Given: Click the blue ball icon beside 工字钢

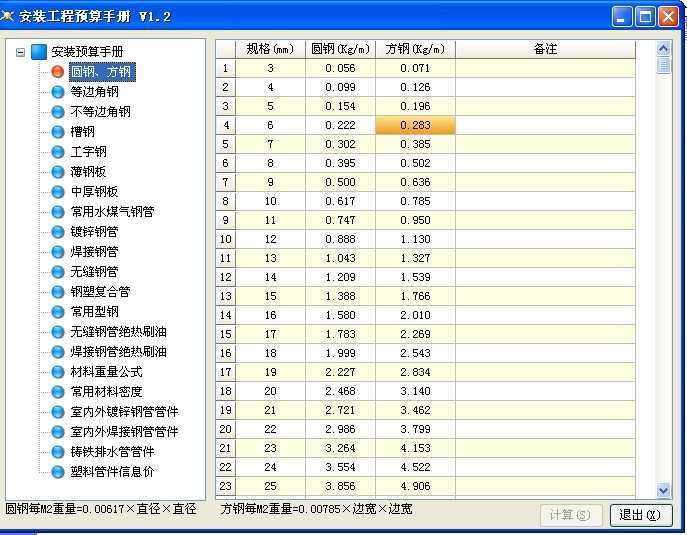Looking at the screenshot, I should [57, 152].
